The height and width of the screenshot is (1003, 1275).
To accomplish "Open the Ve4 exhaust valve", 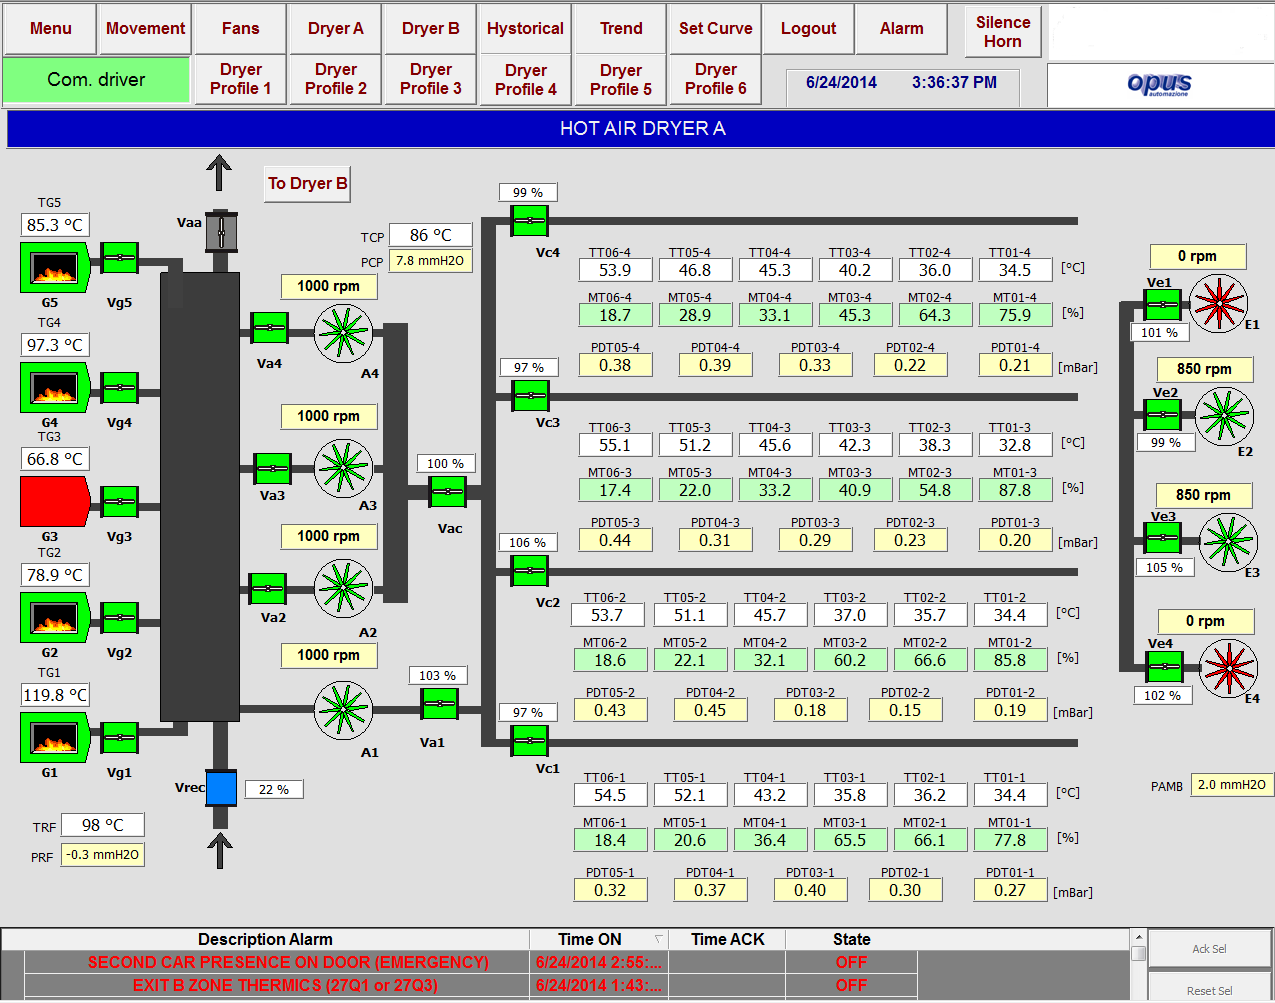I will pos(1164,666).
